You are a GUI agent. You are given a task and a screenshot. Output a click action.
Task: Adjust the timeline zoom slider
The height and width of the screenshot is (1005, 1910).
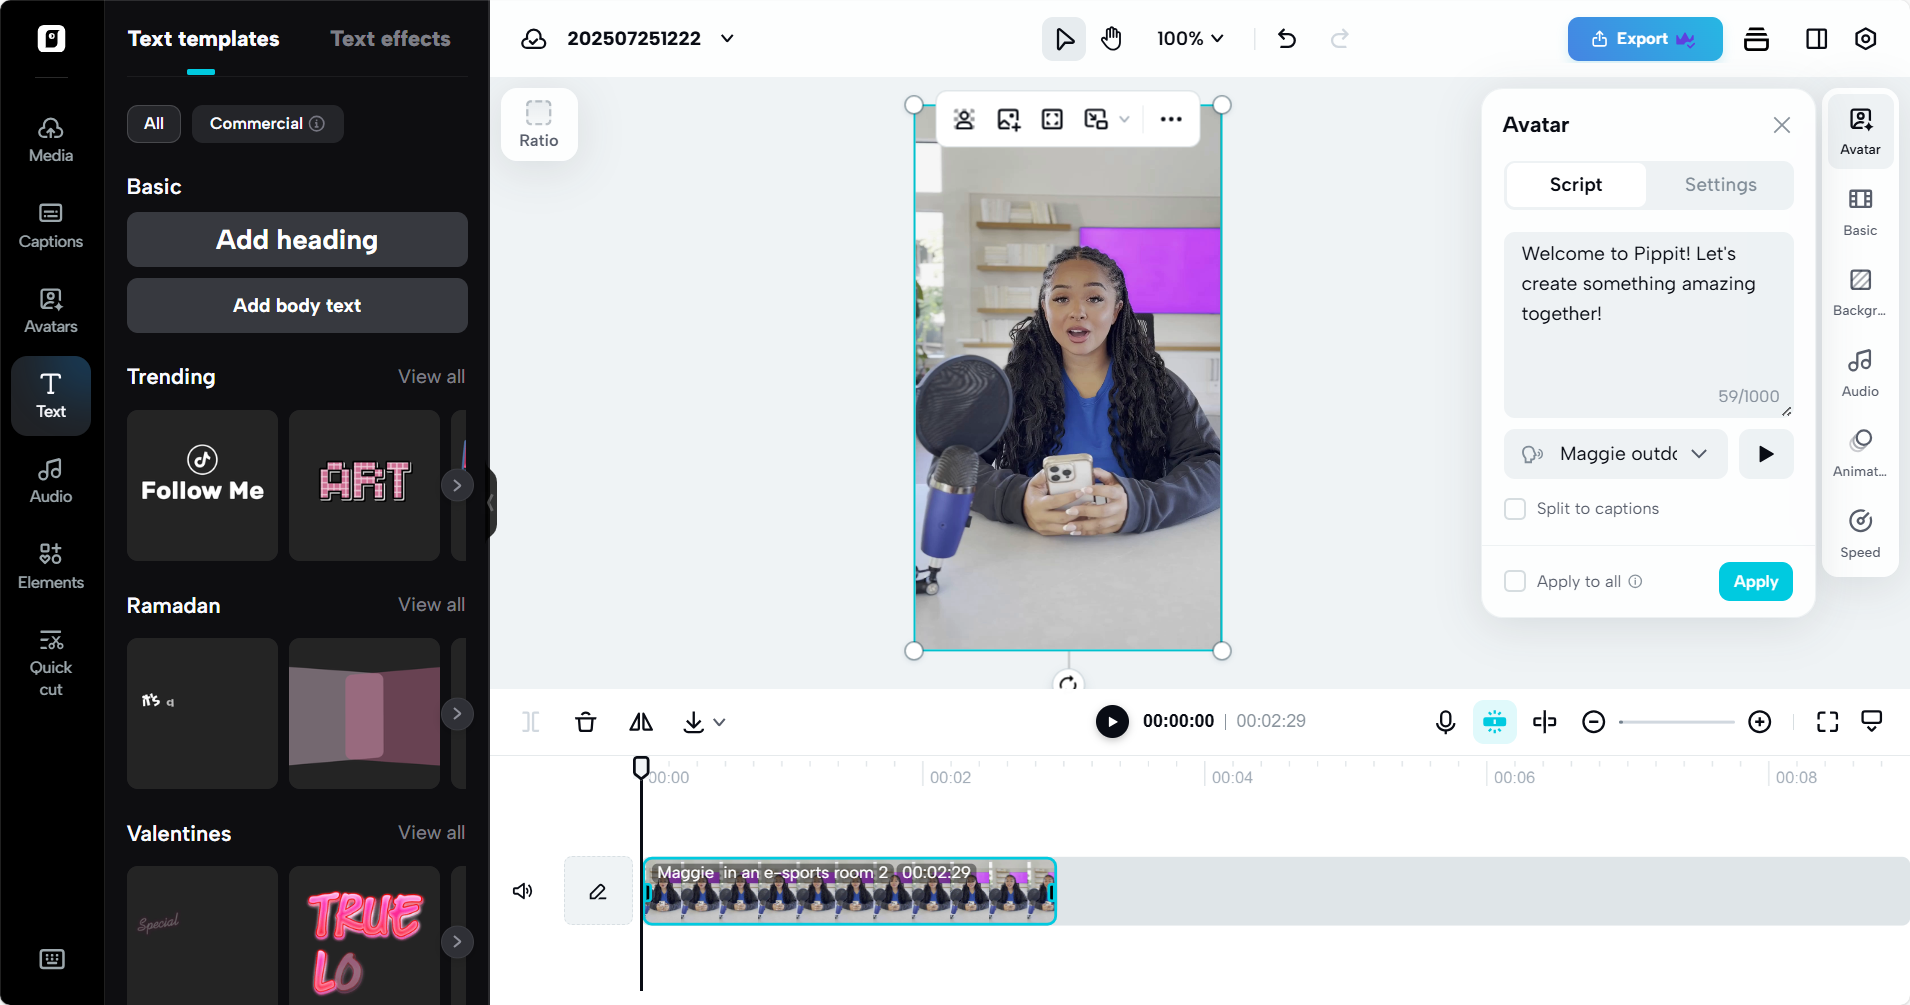pyautogui.click(x=1677, y=721)
